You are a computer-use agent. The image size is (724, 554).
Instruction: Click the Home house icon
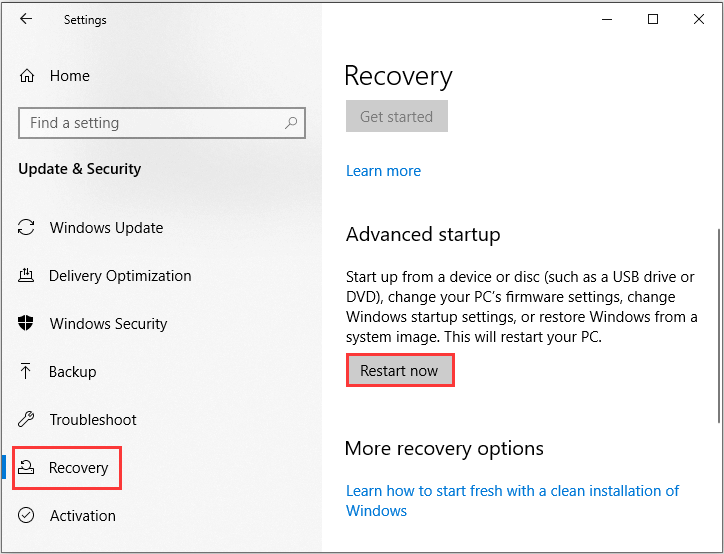point(27,76)
